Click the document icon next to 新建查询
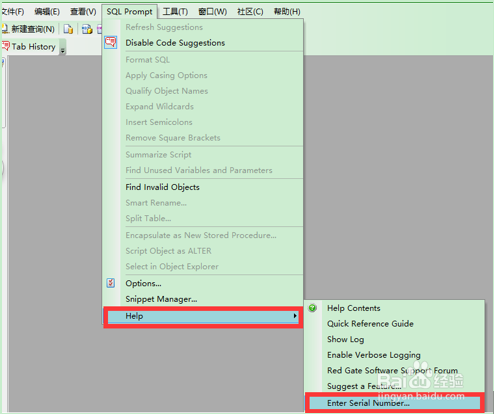 (x=68, y=29)
